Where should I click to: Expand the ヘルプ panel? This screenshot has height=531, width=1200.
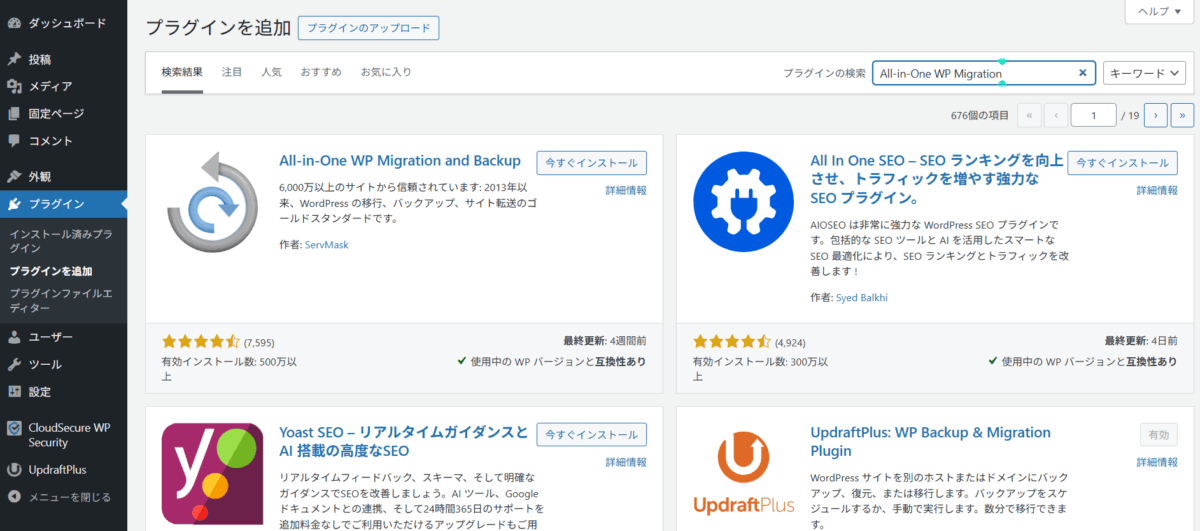tap(1160, 11)
